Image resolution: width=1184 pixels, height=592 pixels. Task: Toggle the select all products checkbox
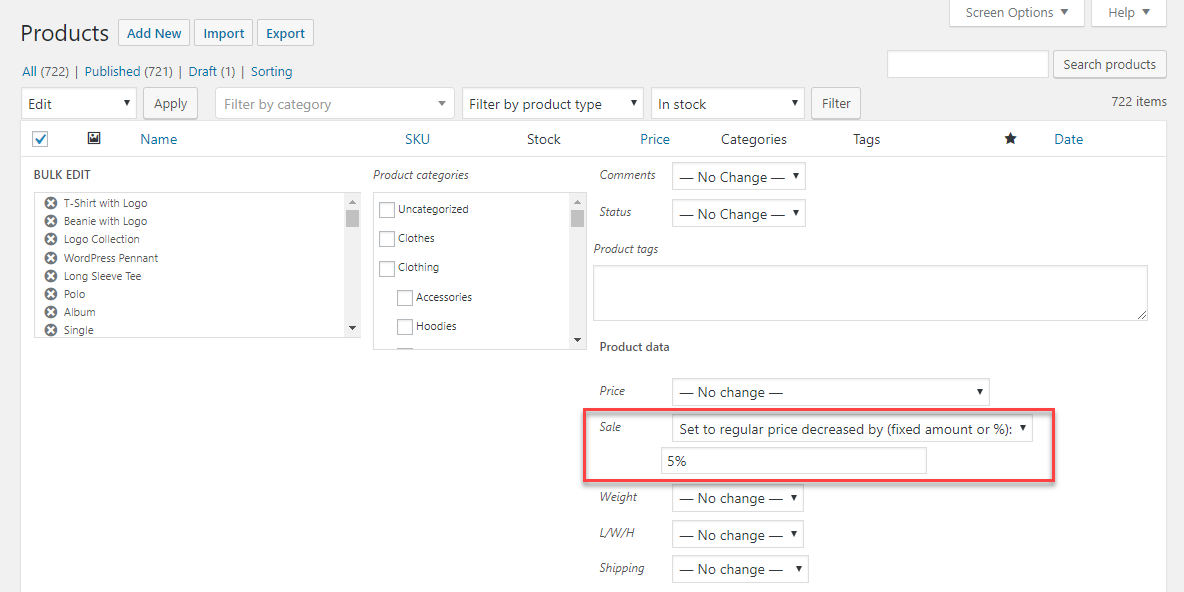click(x=41, y=139)
